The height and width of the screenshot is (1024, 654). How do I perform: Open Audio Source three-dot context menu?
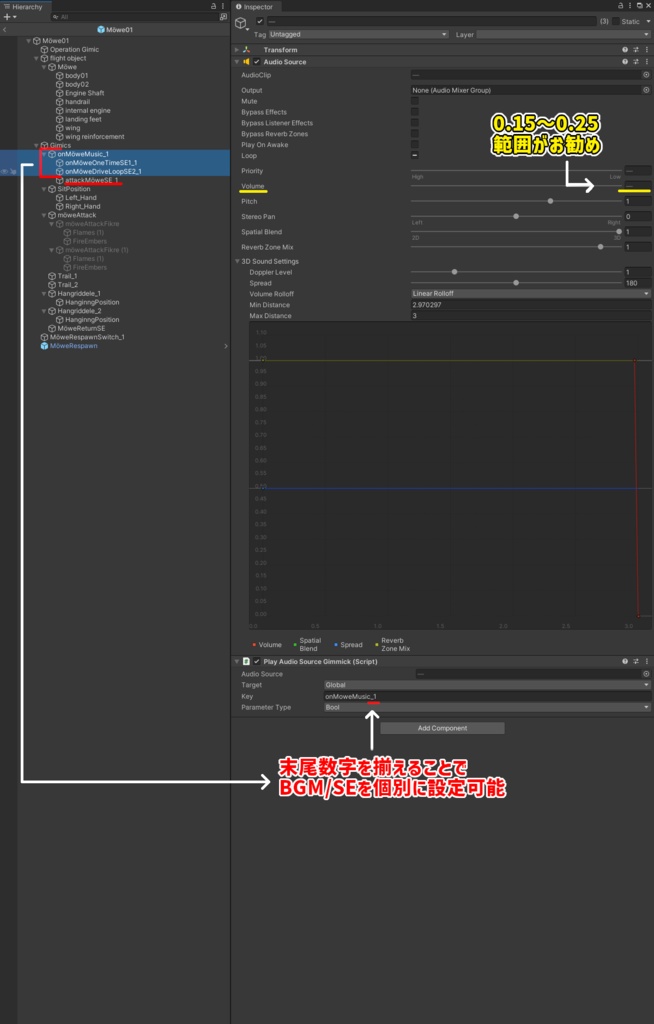click(647, 62)
